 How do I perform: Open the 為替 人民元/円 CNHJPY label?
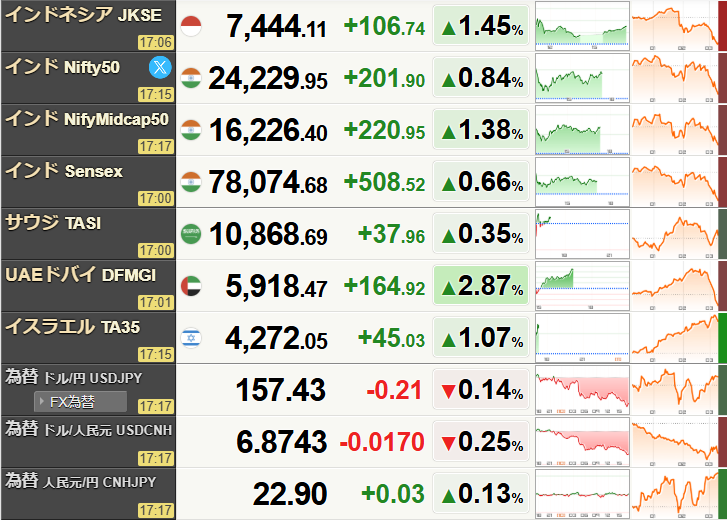81,482
